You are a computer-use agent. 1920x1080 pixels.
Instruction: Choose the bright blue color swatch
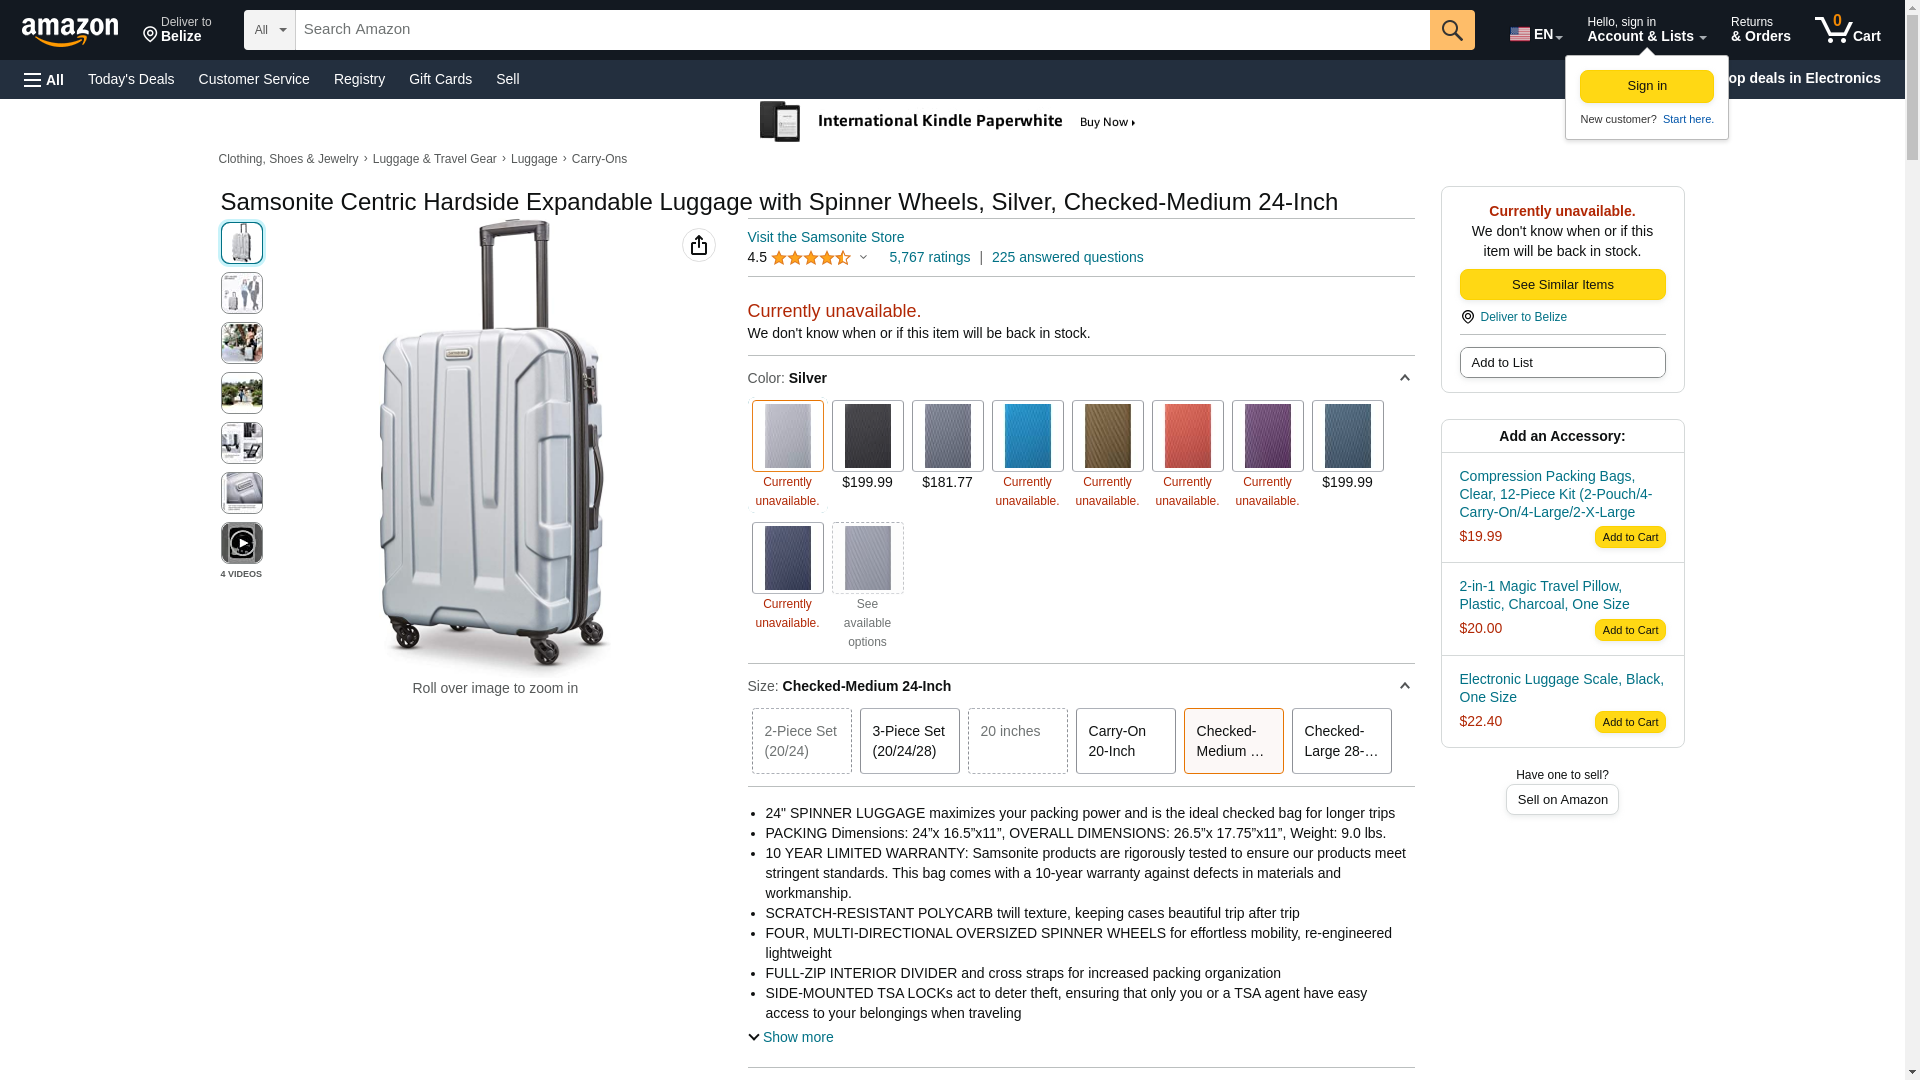[x=1027, y=436]
